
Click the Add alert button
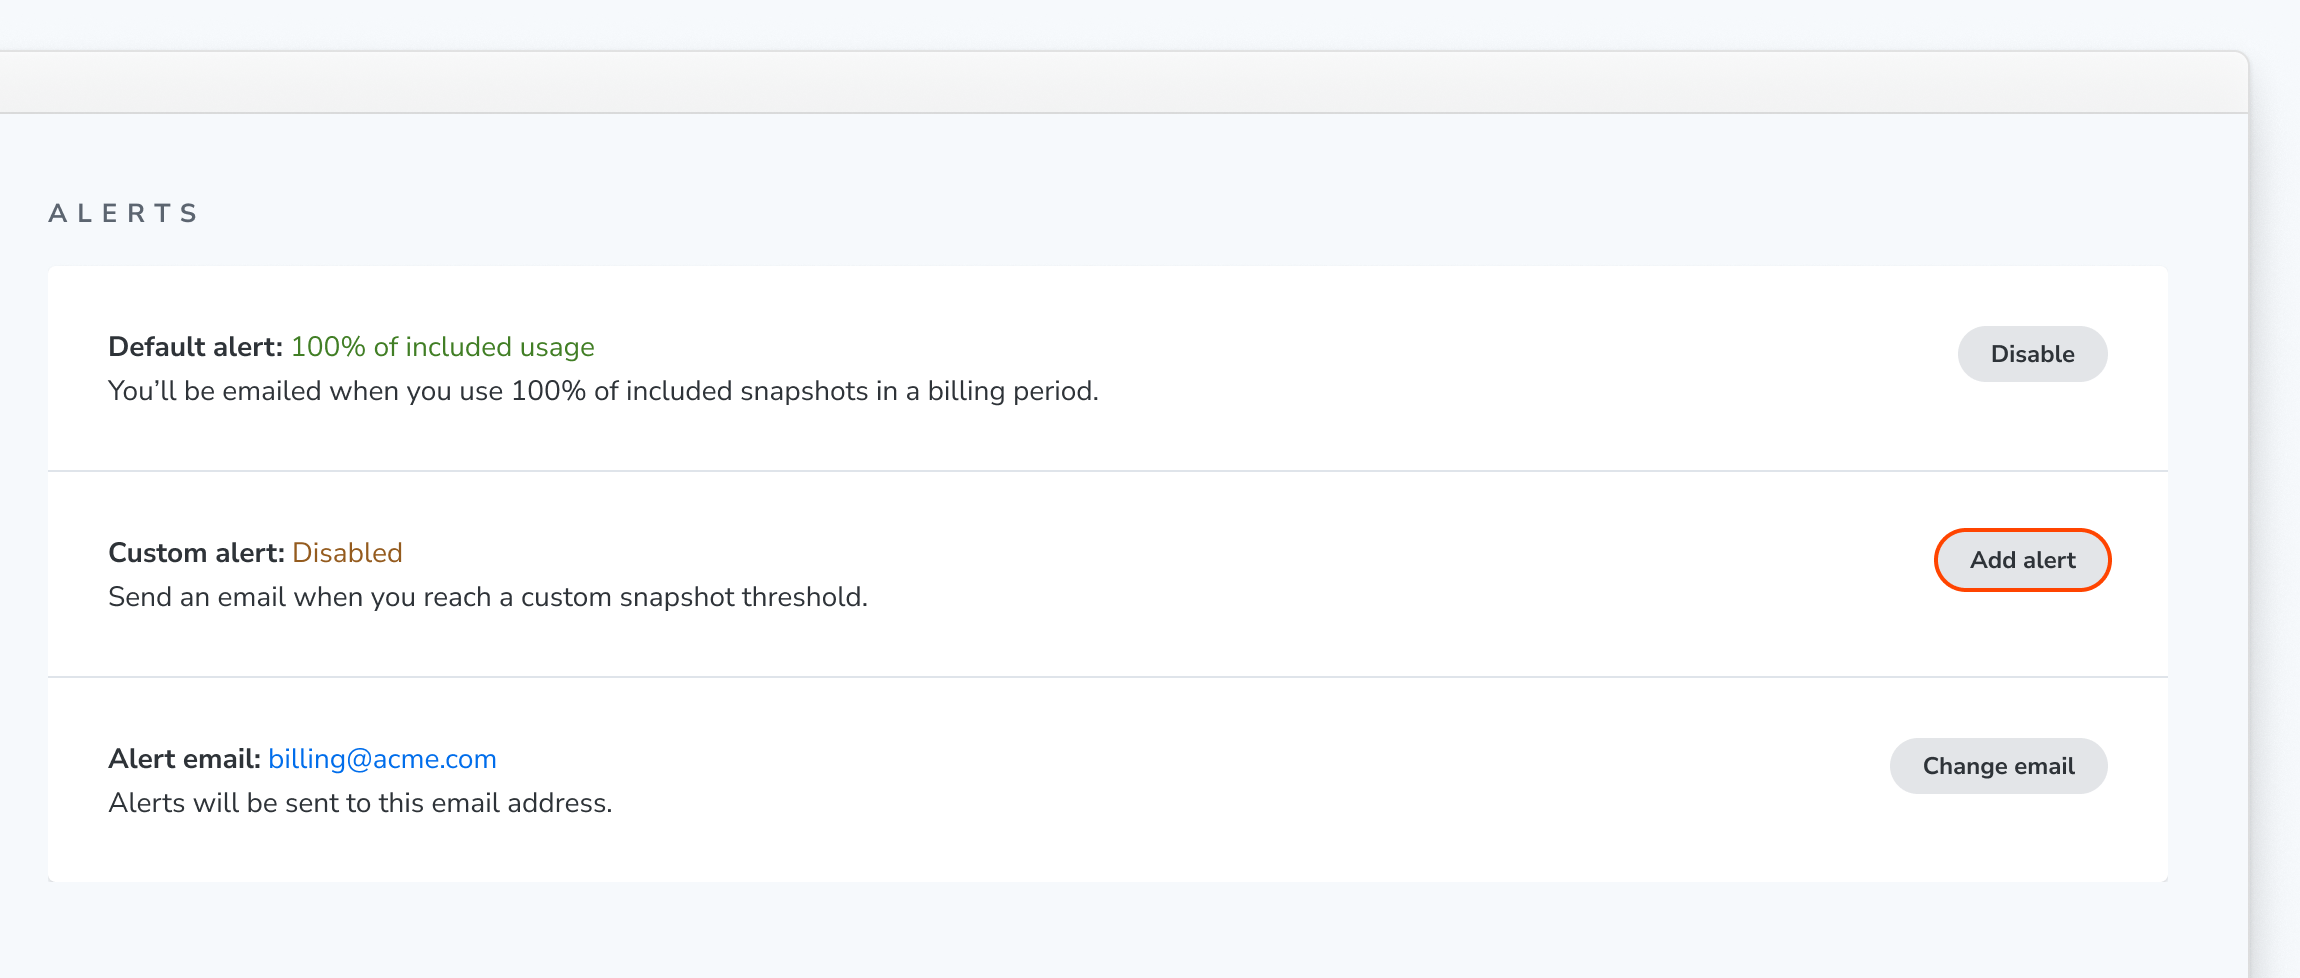2022,560
